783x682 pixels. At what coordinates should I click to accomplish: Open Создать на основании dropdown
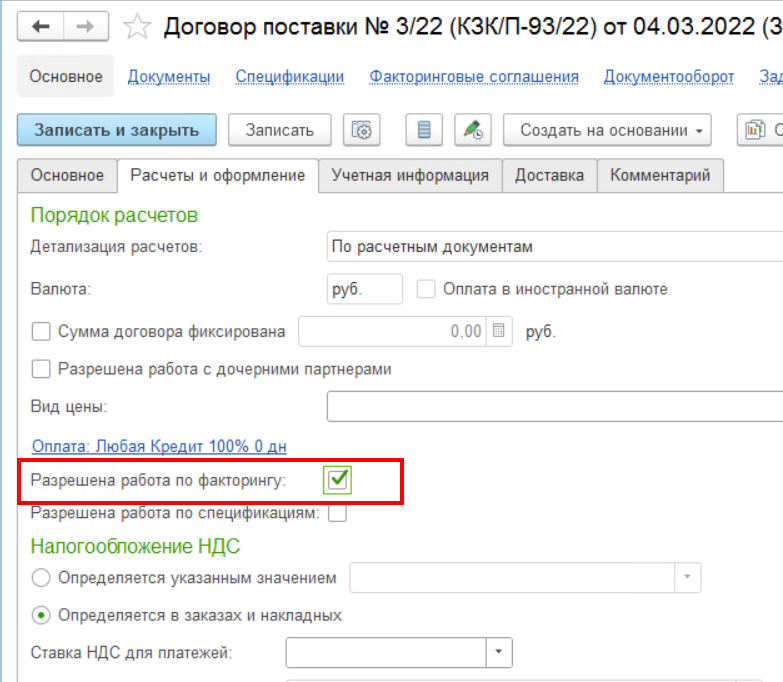coord(607,130)
